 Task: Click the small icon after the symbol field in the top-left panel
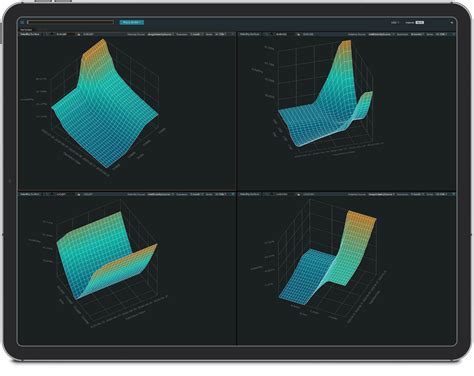point(79,34)
